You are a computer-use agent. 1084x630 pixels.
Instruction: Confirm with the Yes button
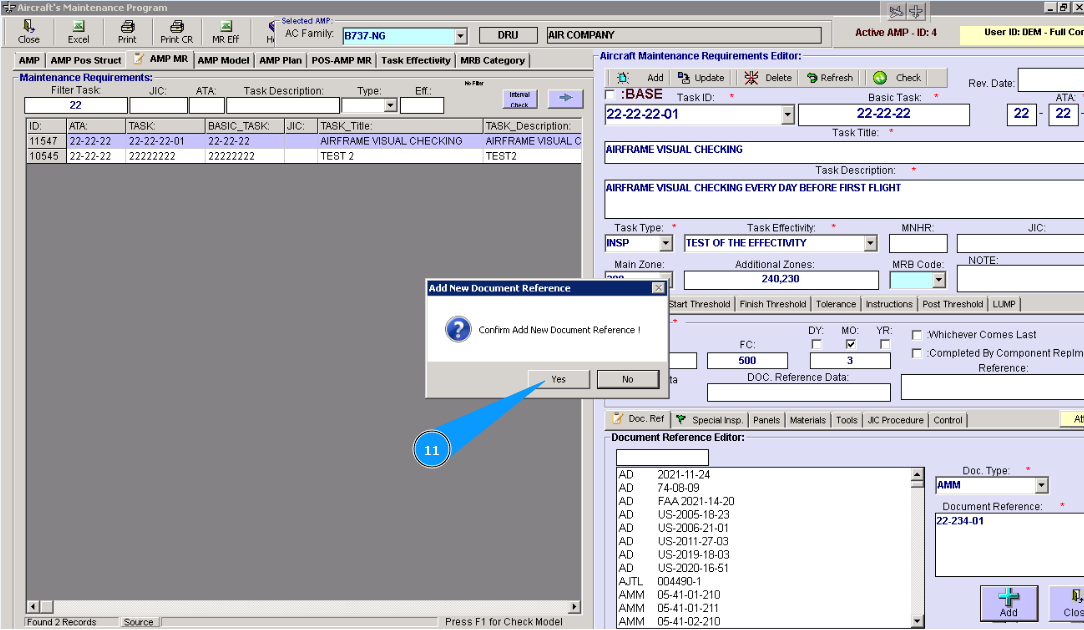tap(558, 380)
